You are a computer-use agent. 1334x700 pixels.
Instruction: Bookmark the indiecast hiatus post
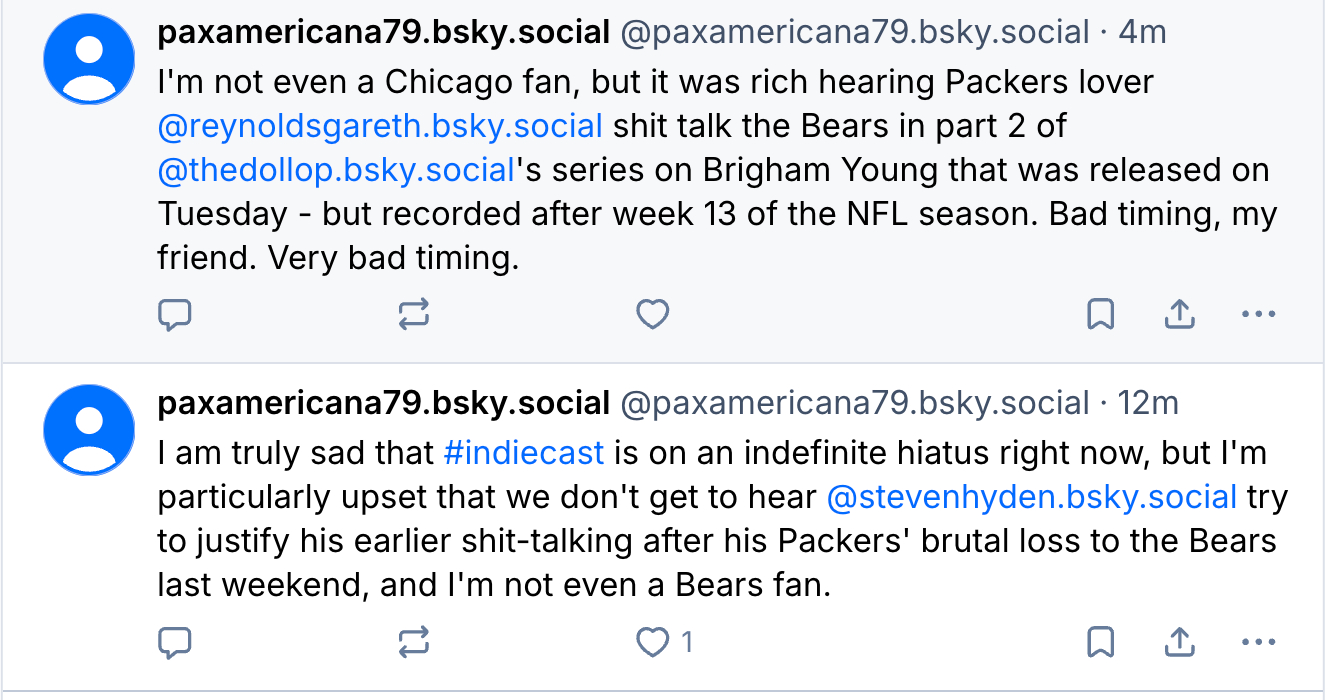[1100, 642]
